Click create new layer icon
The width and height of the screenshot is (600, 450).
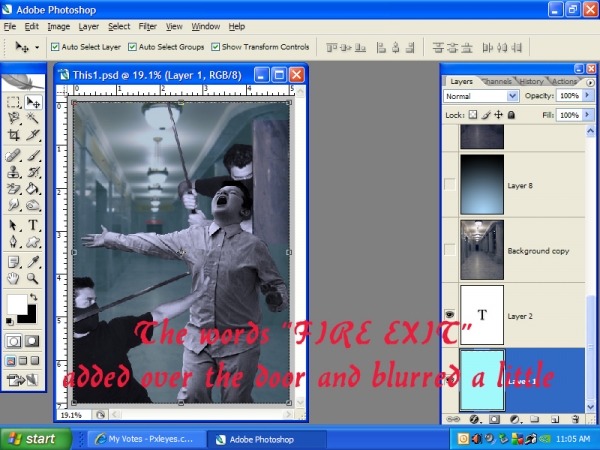[x=555, y=419]
